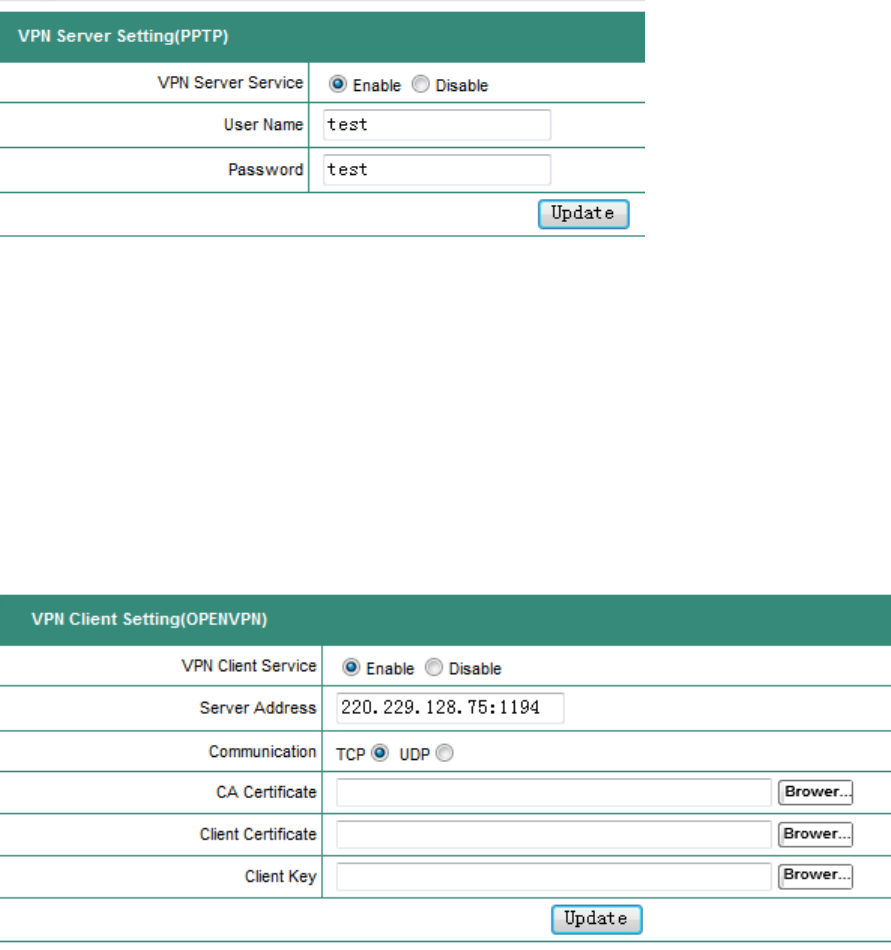Click the Password label
The height and width of the screenshot is (950, 891).
pos(265,170)
